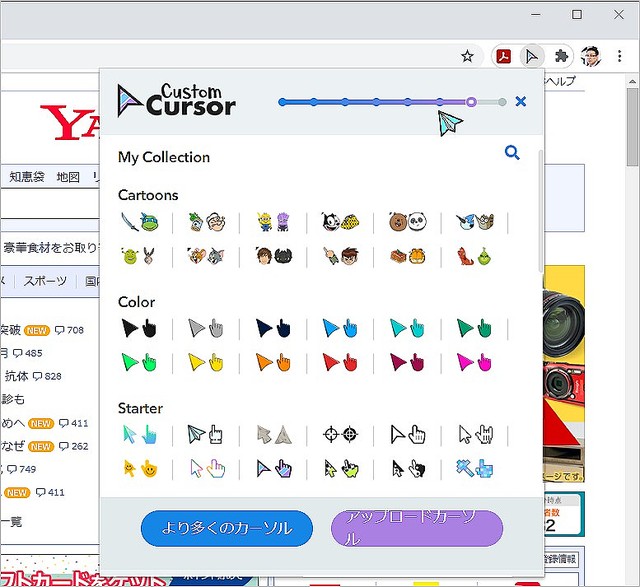Switch to the スポーツ news tab
The height and width of the screenshot is (587, 640).
pyautogui.click(x=45, y=281)
